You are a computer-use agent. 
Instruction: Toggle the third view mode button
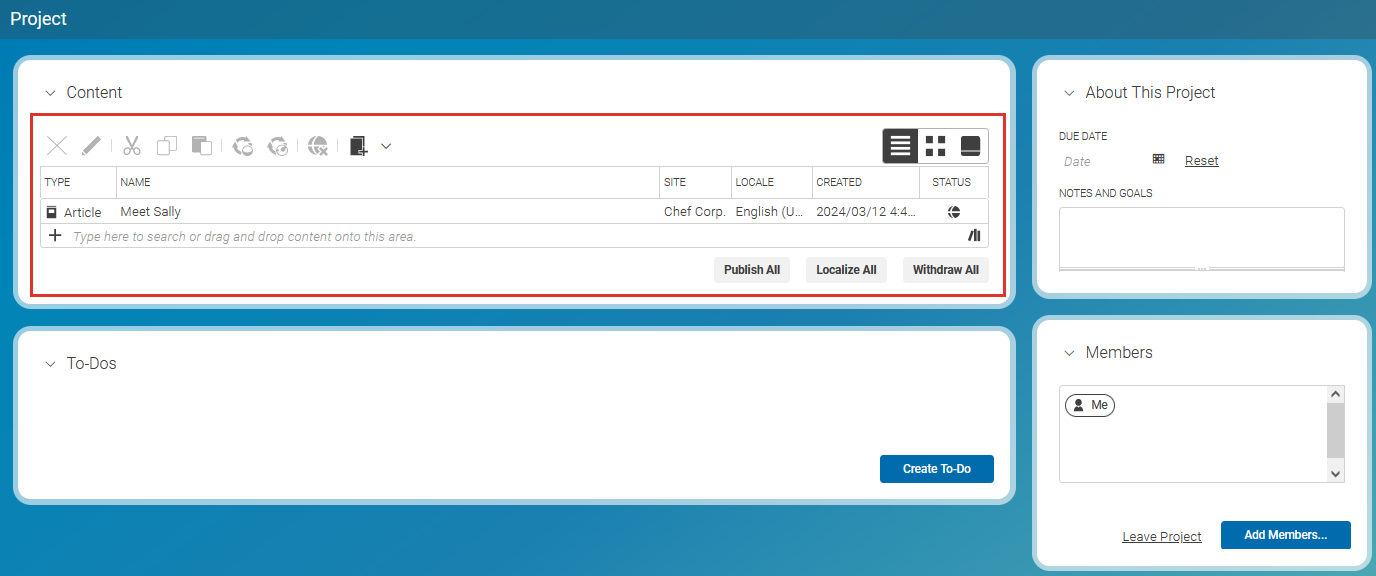[970, 146]
